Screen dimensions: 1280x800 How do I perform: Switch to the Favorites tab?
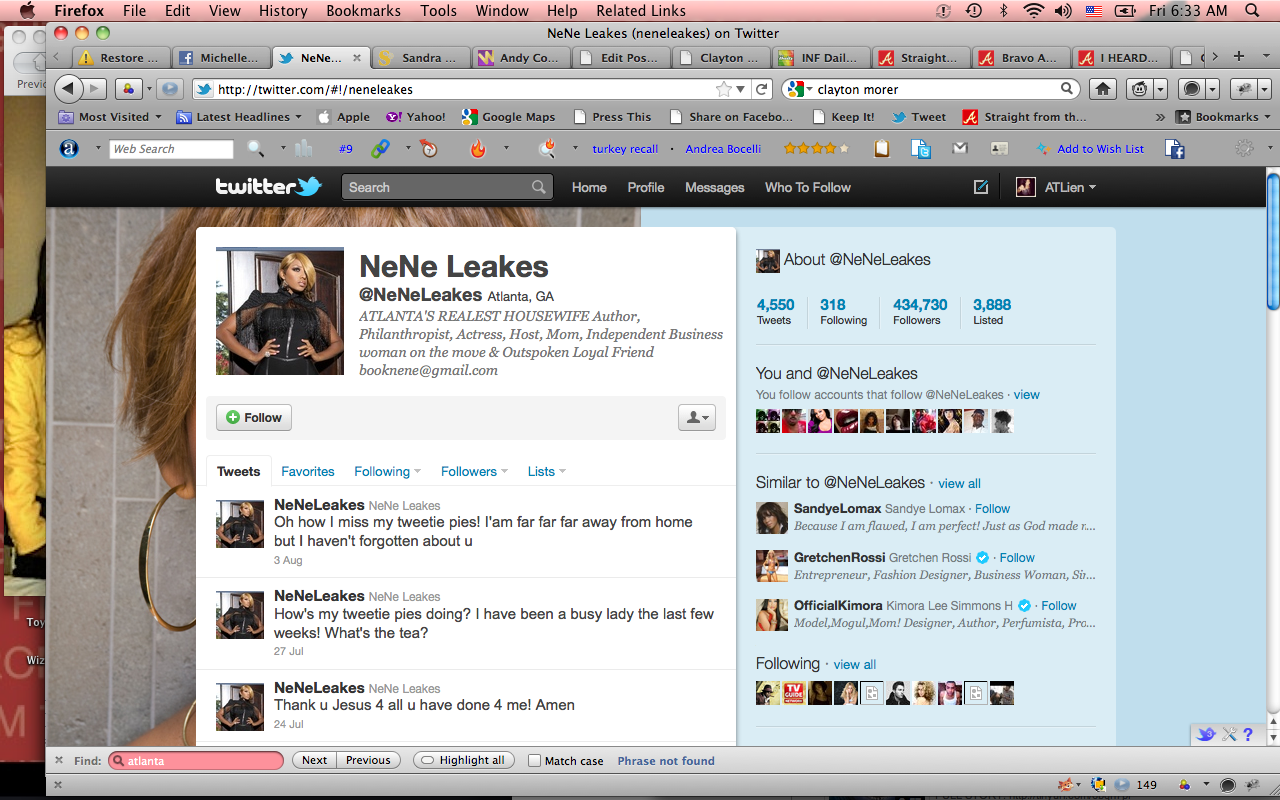307,471
